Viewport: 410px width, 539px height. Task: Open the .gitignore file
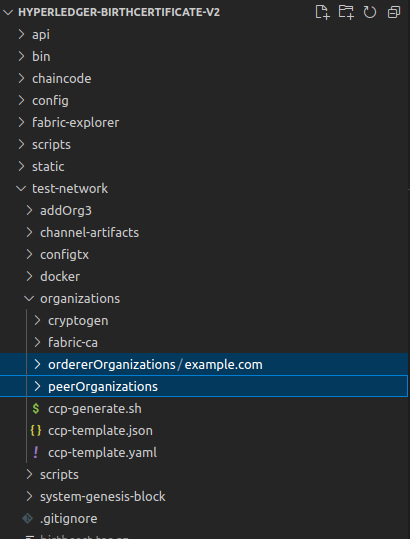pos(69,519)
